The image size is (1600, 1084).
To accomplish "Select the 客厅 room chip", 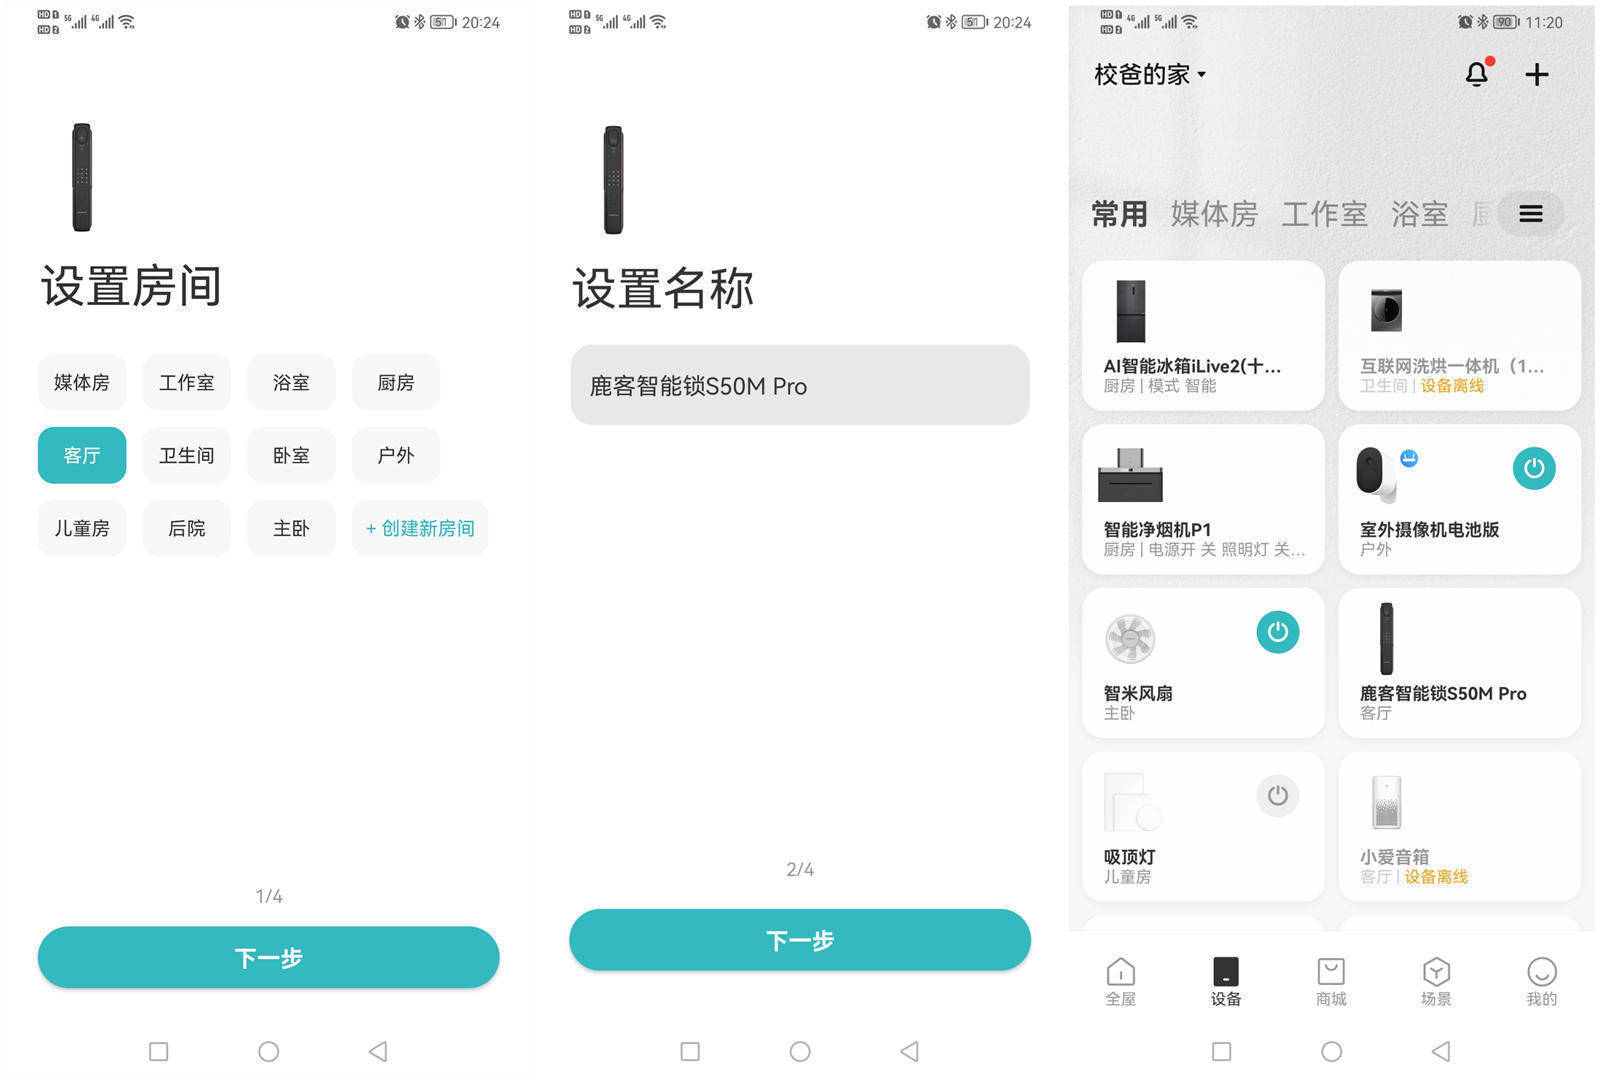I will pyautogui.click(x=82, y=455).
